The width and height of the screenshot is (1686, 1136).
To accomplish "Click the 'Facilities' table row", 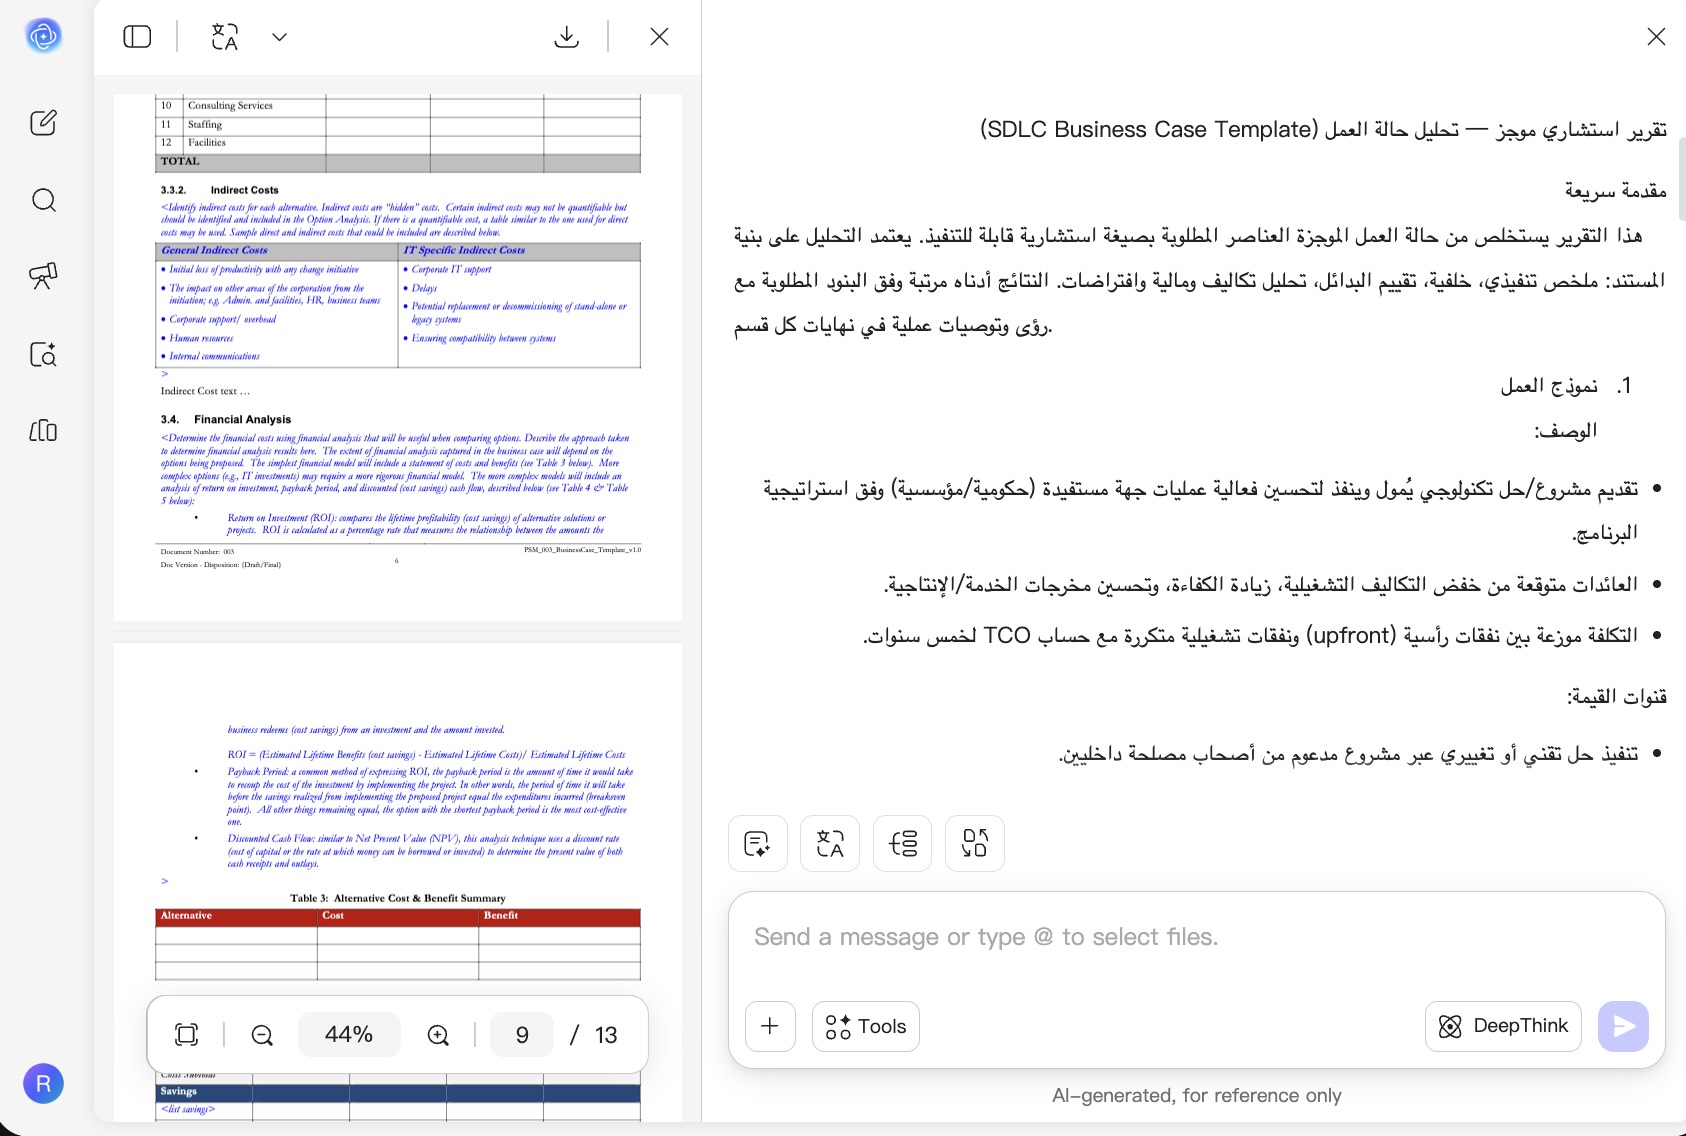I will click(x=398, y=143).
